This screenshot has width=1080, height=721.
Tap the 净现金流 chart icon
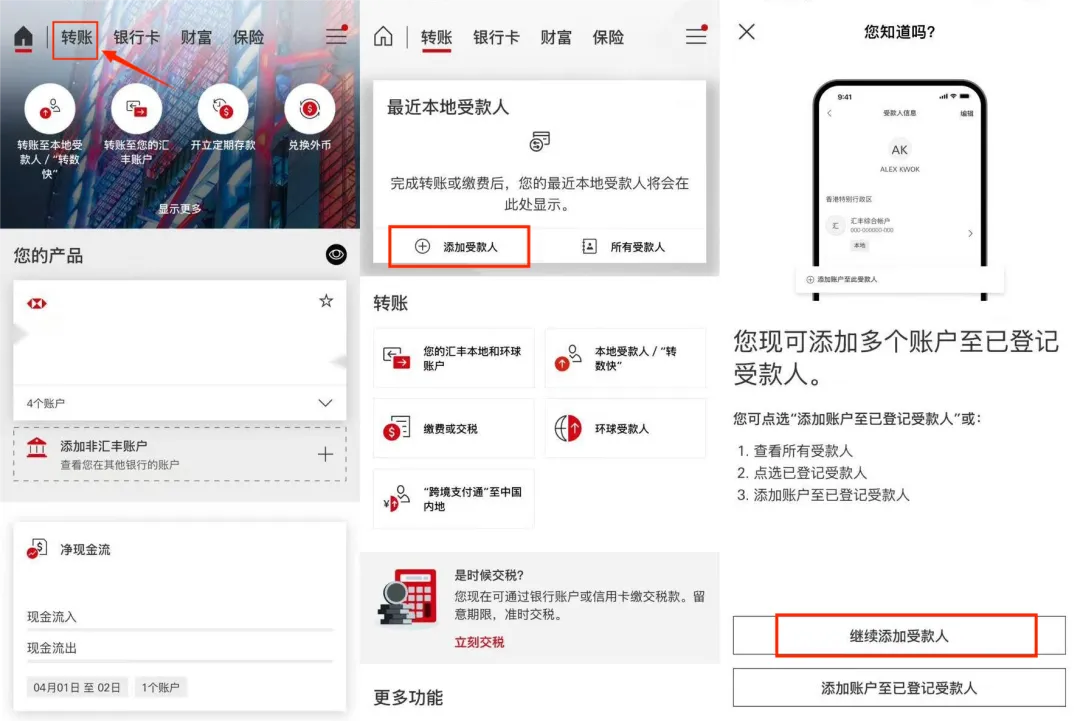click(x=37, y=549)
